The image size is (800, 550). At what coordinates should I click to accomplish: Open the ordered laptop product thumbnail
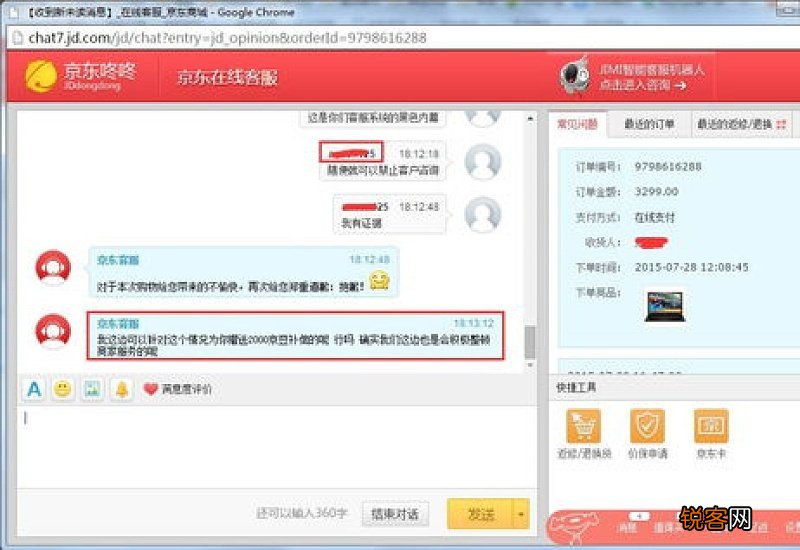pos(664,306)
